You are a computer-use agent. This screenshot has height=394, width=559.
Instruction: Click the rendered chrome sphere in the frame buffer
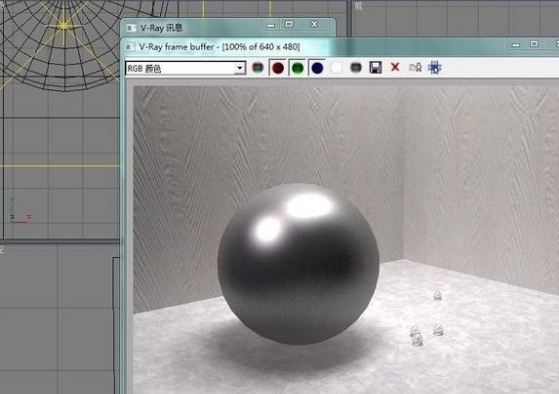tap(298, 264)
